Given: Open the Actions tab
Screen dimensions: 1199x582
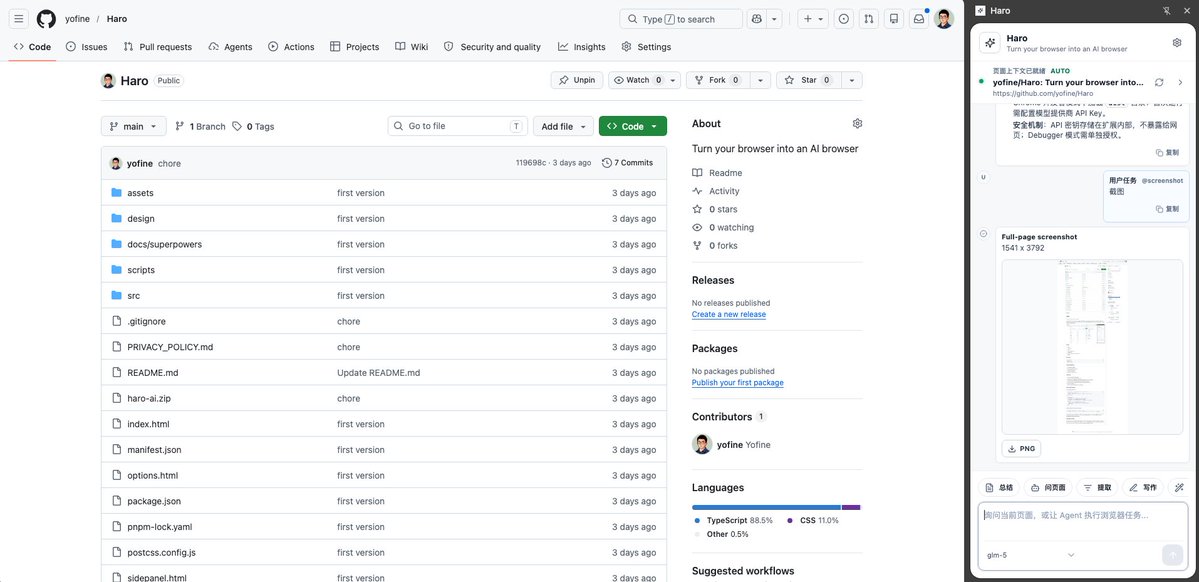Looking at the screenshot, I should click(x=291, y=47).
